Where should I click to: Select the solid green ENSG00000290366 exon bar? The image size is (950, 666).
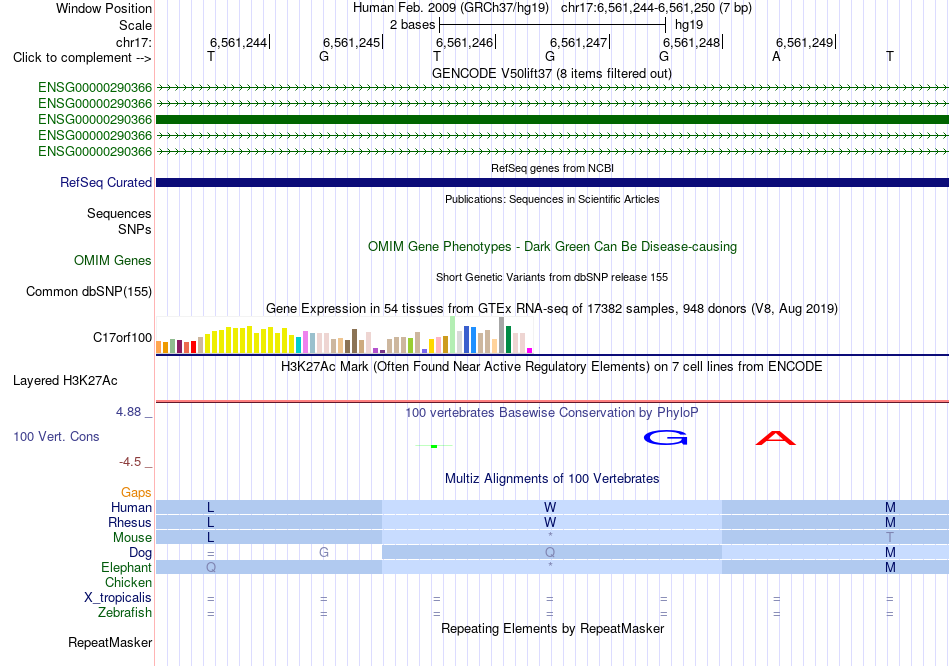pyautogui.click(x=553, y=119)
